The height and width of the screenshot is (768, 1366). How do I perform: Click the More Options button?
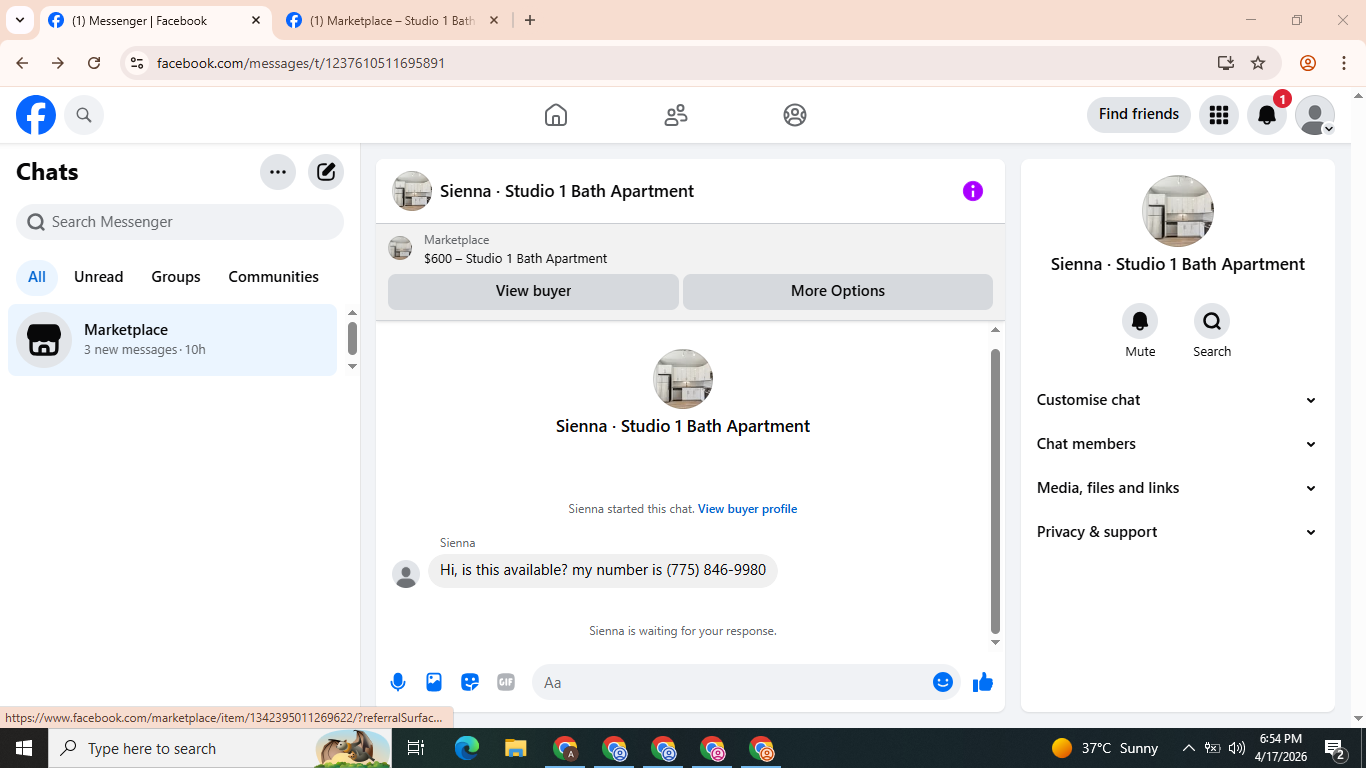(838, 291)
